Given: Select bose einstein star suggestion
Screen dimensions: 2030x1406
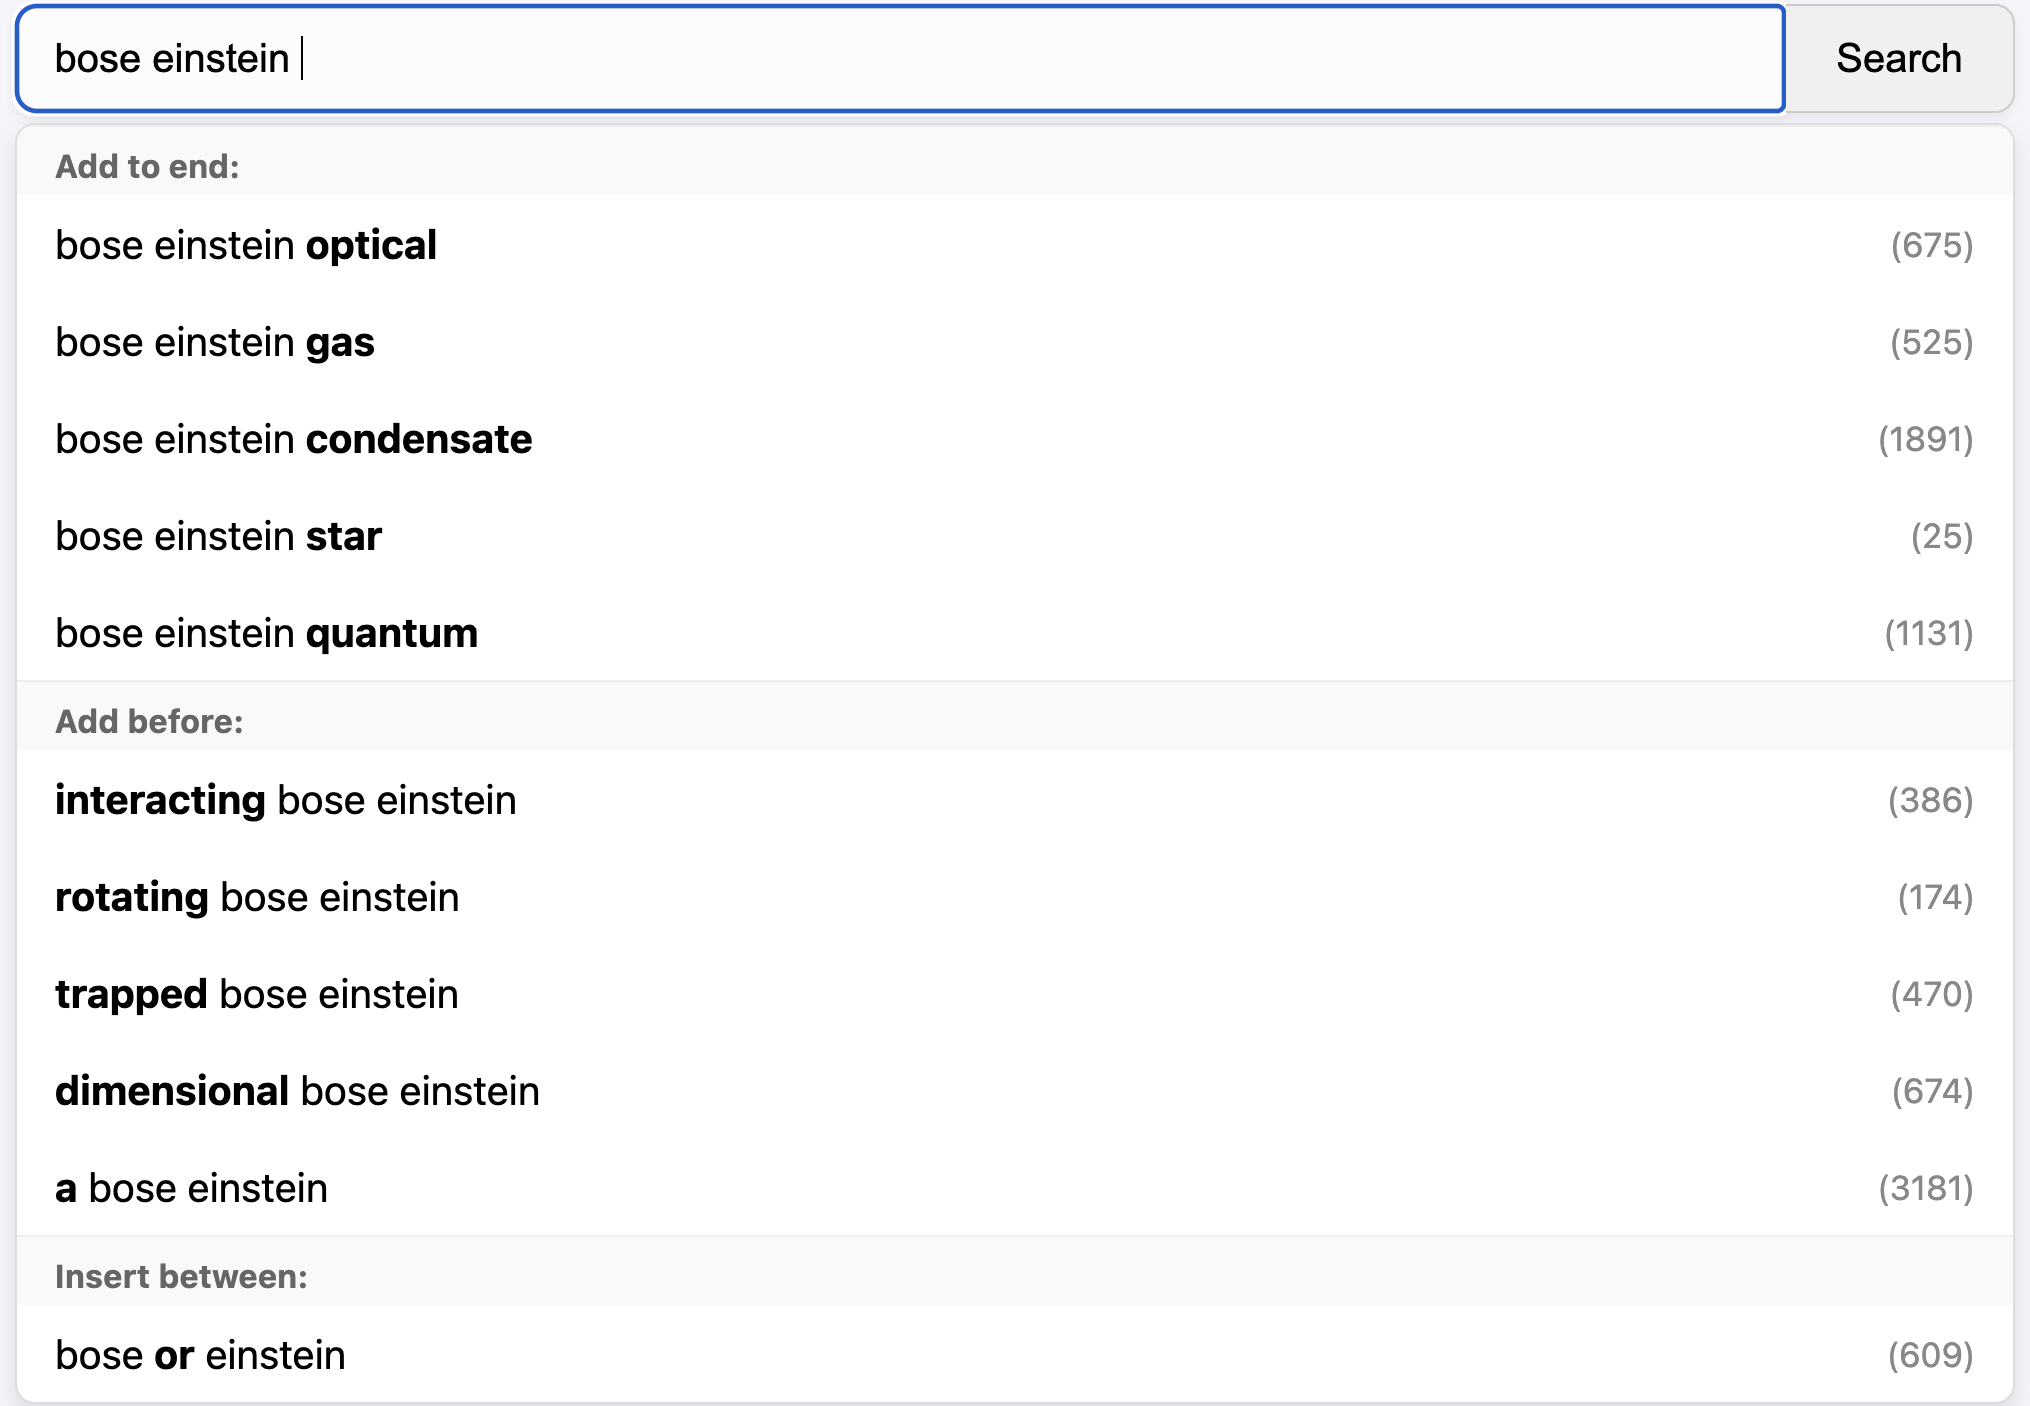Looking at the screenshot, I should tap(1014, 536).
